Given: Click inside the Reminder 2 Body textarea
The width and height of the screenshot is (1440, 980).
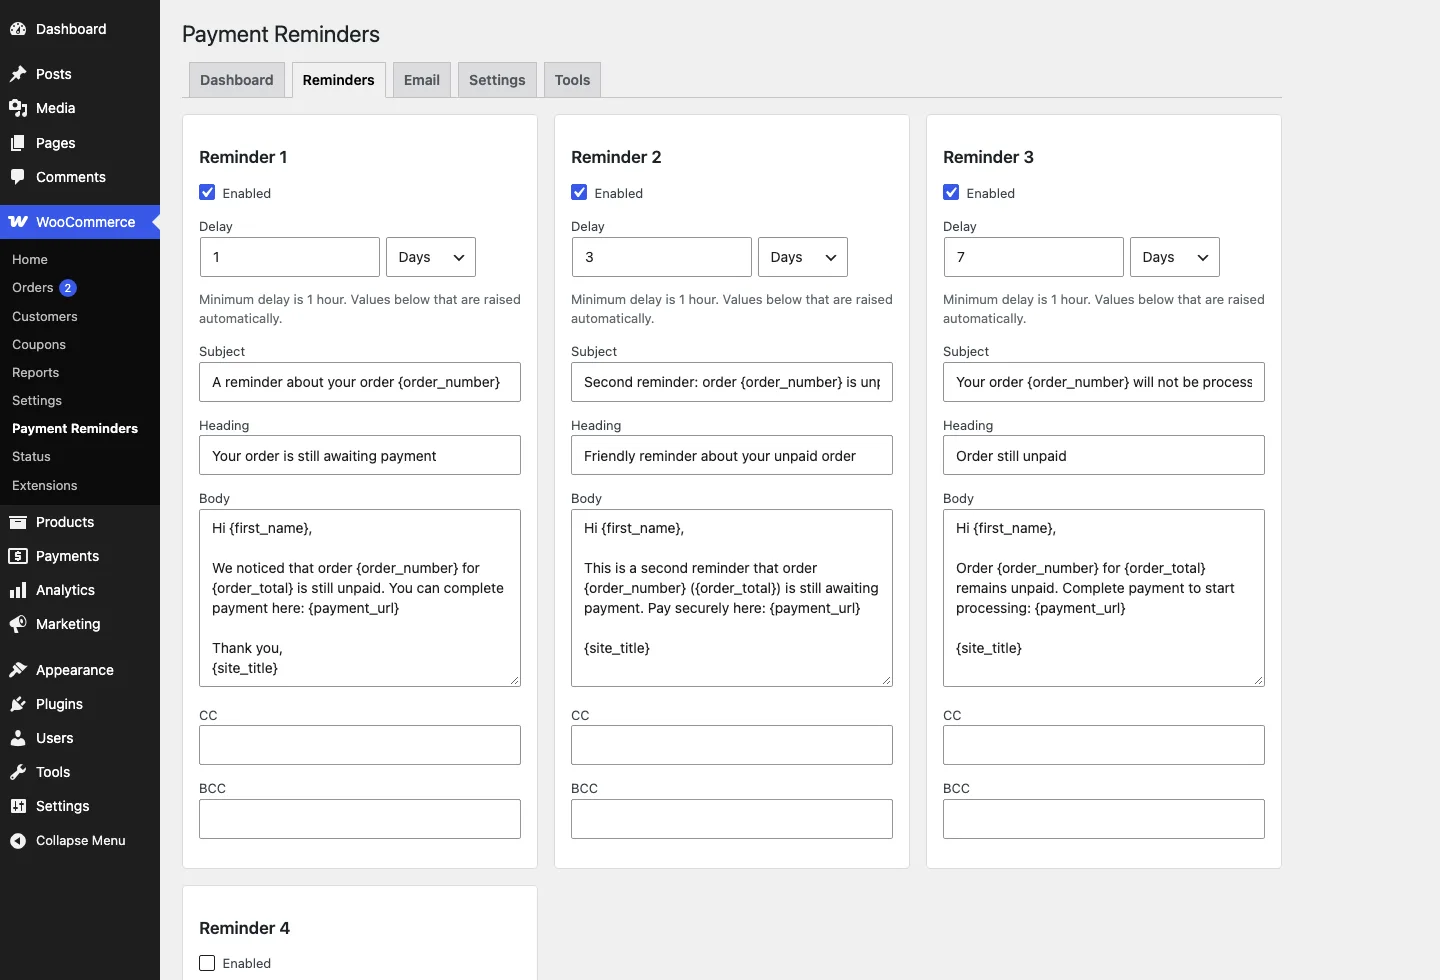Looking at the screenshot, I should point(732,598).
